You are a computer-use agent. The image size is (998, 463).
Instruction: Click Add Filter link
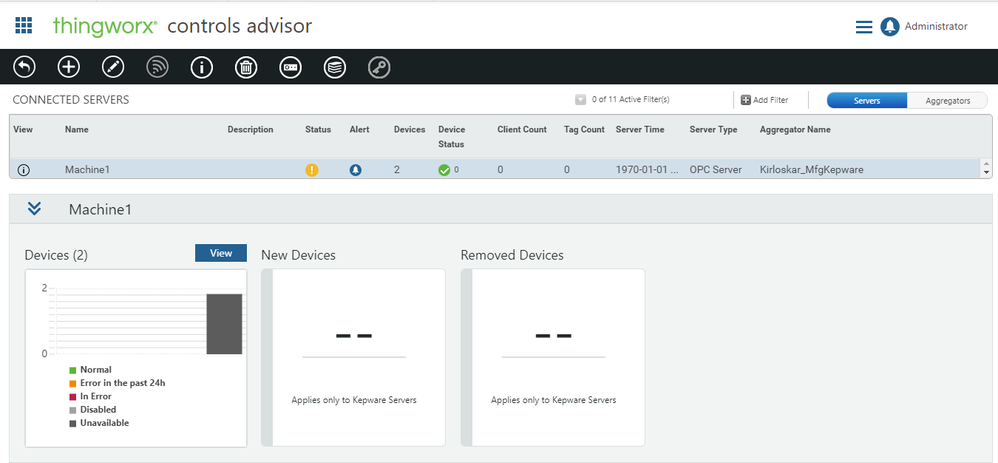click(x=770, y=100)
